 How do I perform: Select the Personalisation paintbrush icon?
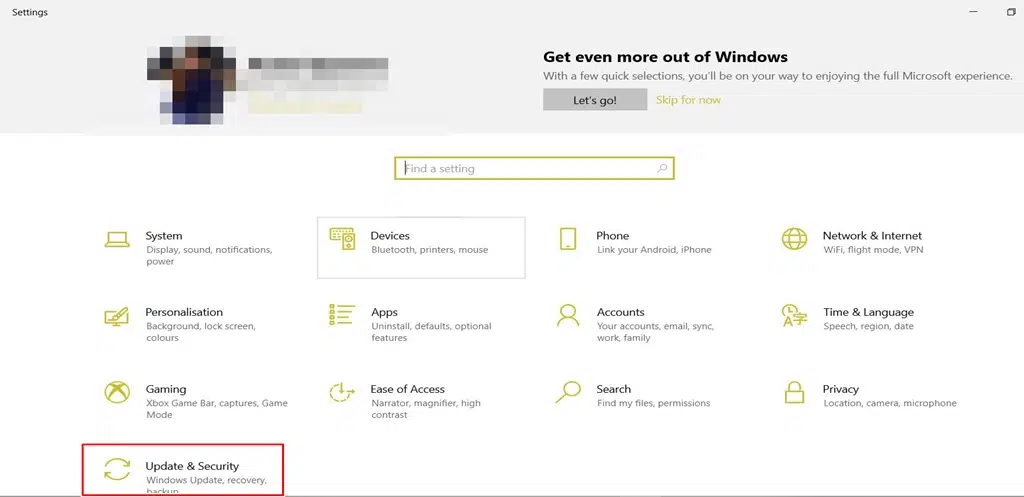tap(117, 316)
